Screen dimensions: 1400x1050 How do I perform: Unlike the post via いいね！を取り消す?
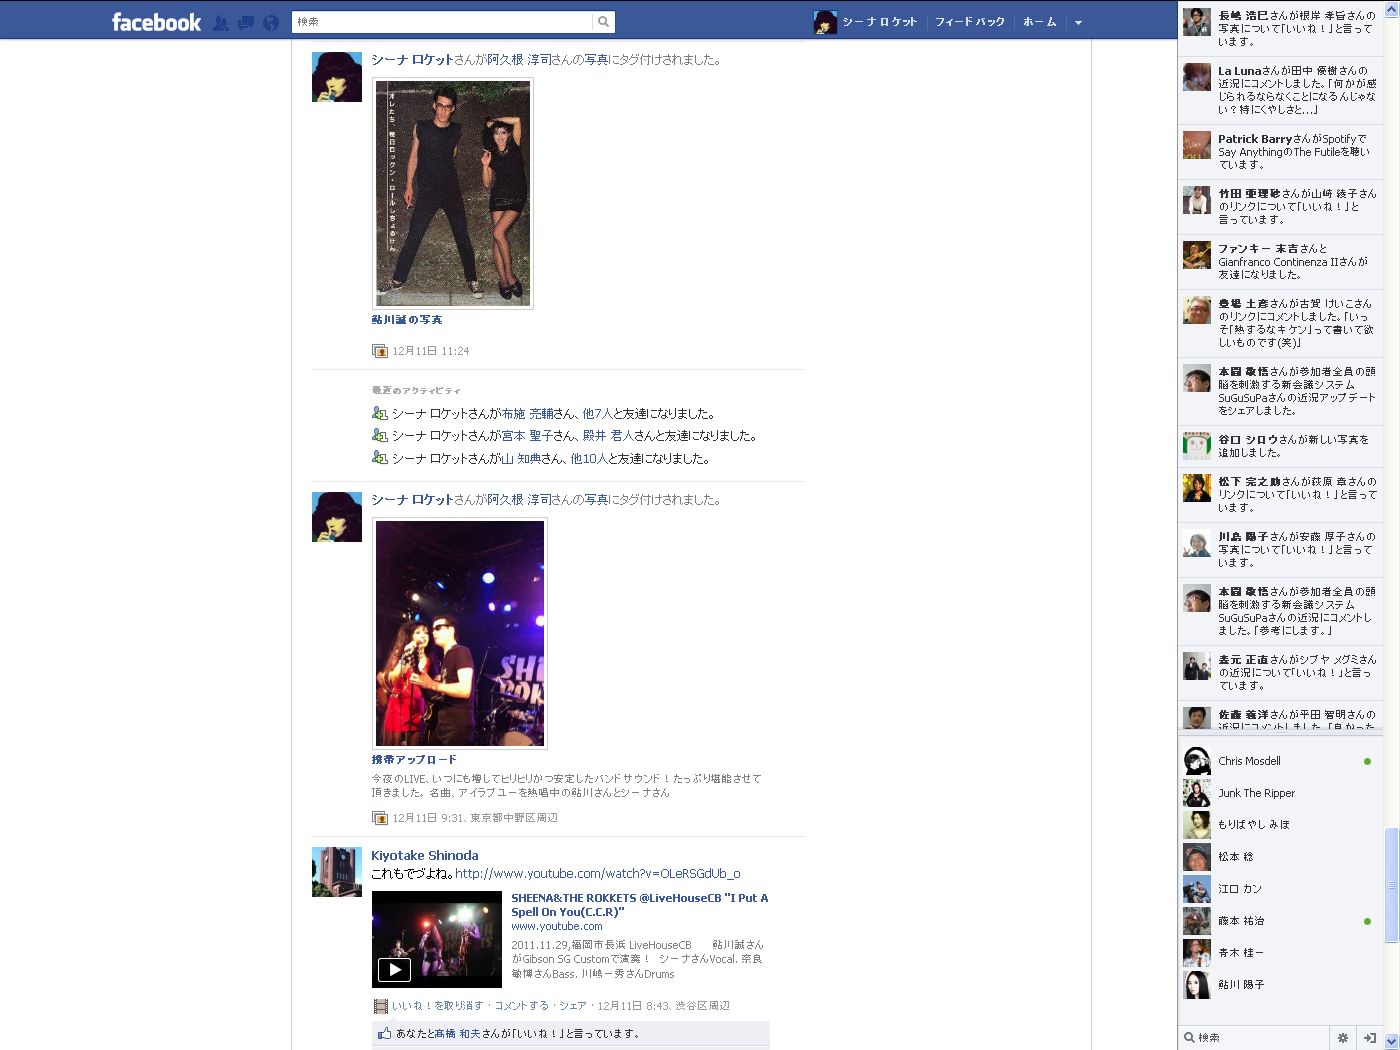tap(437, 1006)
